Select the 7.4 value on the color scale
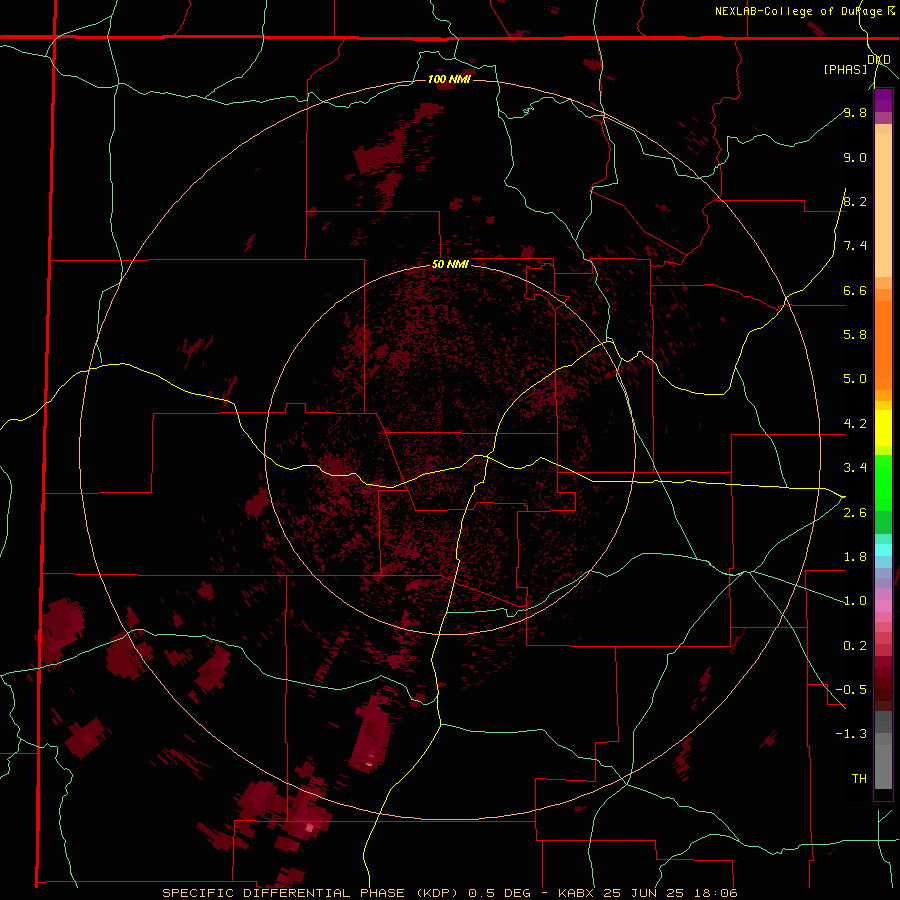Screen dimensions: 900x900 pos(855,246)
